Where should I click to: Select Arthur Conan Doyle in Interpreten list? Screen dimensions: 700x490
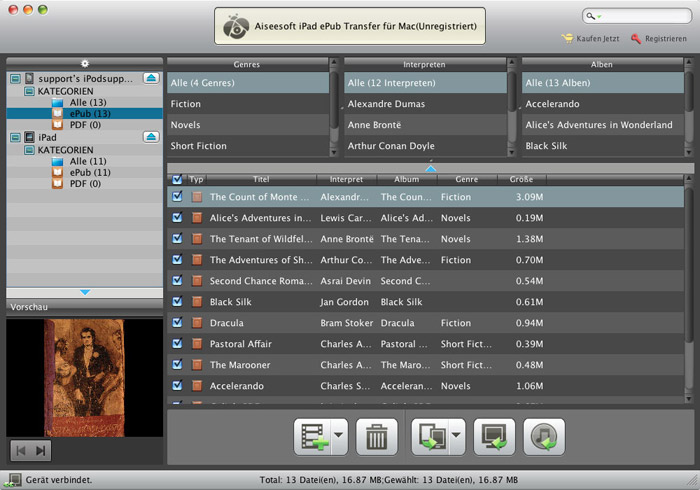coord(425,145)
